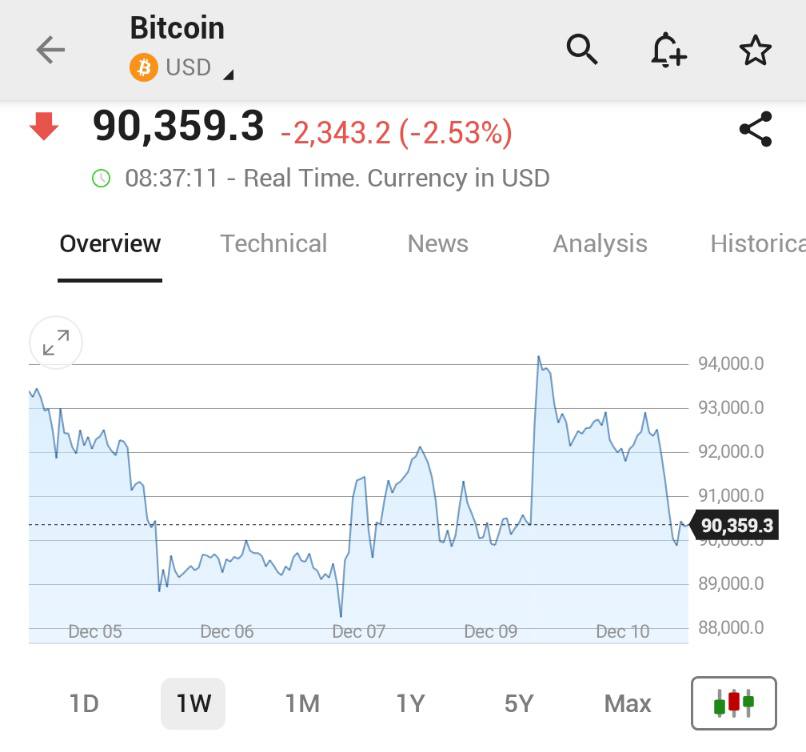Share Bitcoin quote via share icon

click(755, 130)
